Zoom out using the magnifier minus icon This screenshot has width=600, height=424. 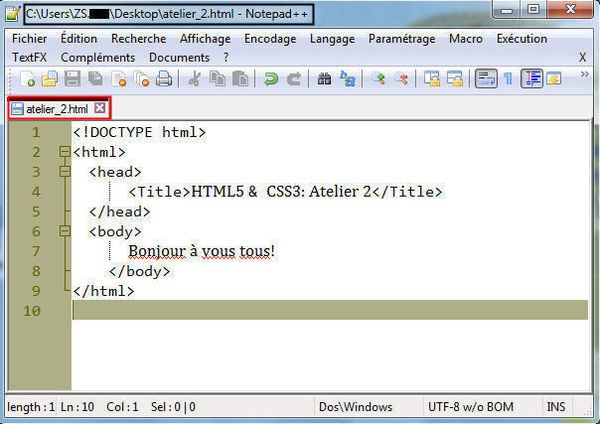click(x=401, y=79)
